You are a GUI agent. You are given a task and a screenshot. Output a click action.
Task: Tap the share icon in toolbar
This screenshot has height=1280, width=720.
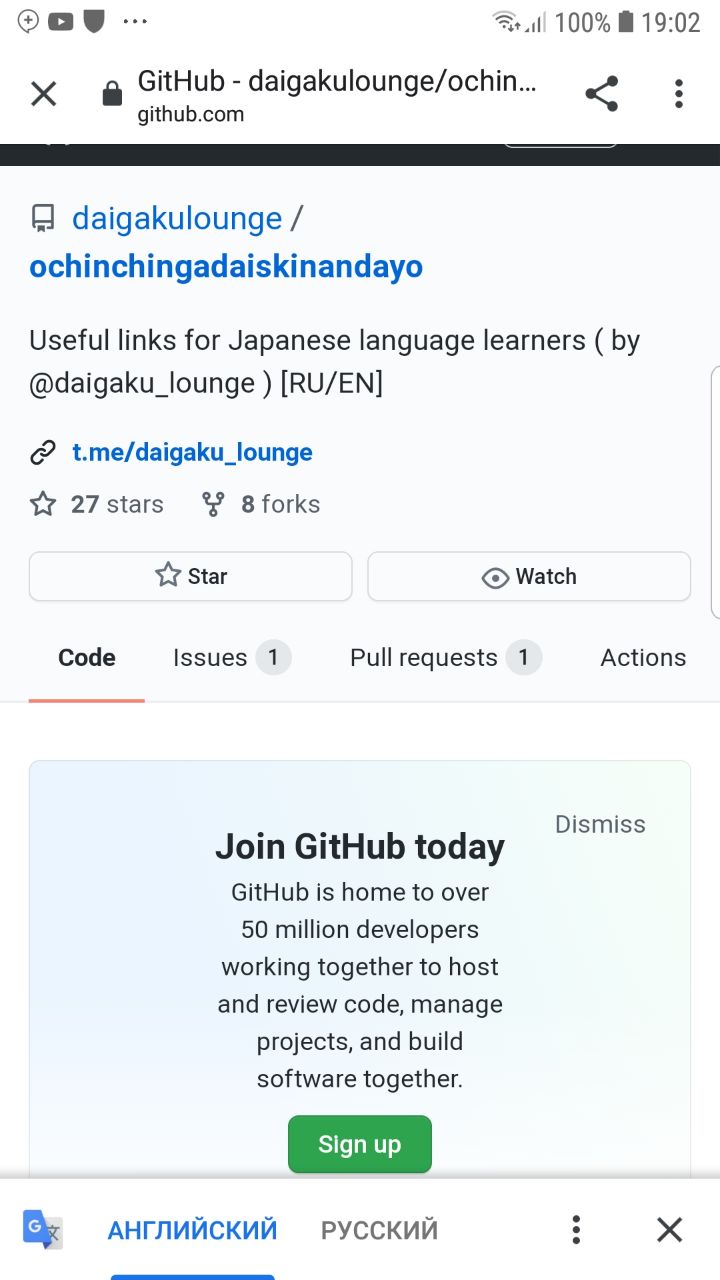[x=601, y=94]
